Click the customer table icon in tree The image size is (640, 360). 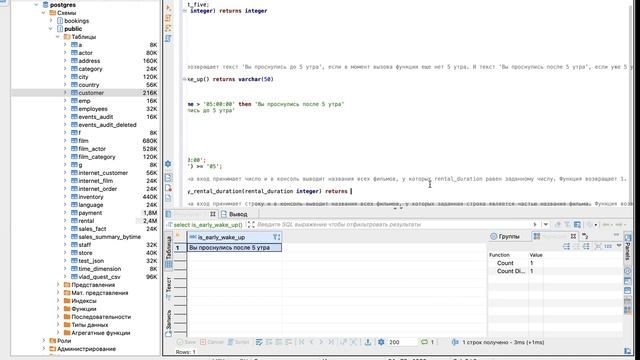point(74,93)
